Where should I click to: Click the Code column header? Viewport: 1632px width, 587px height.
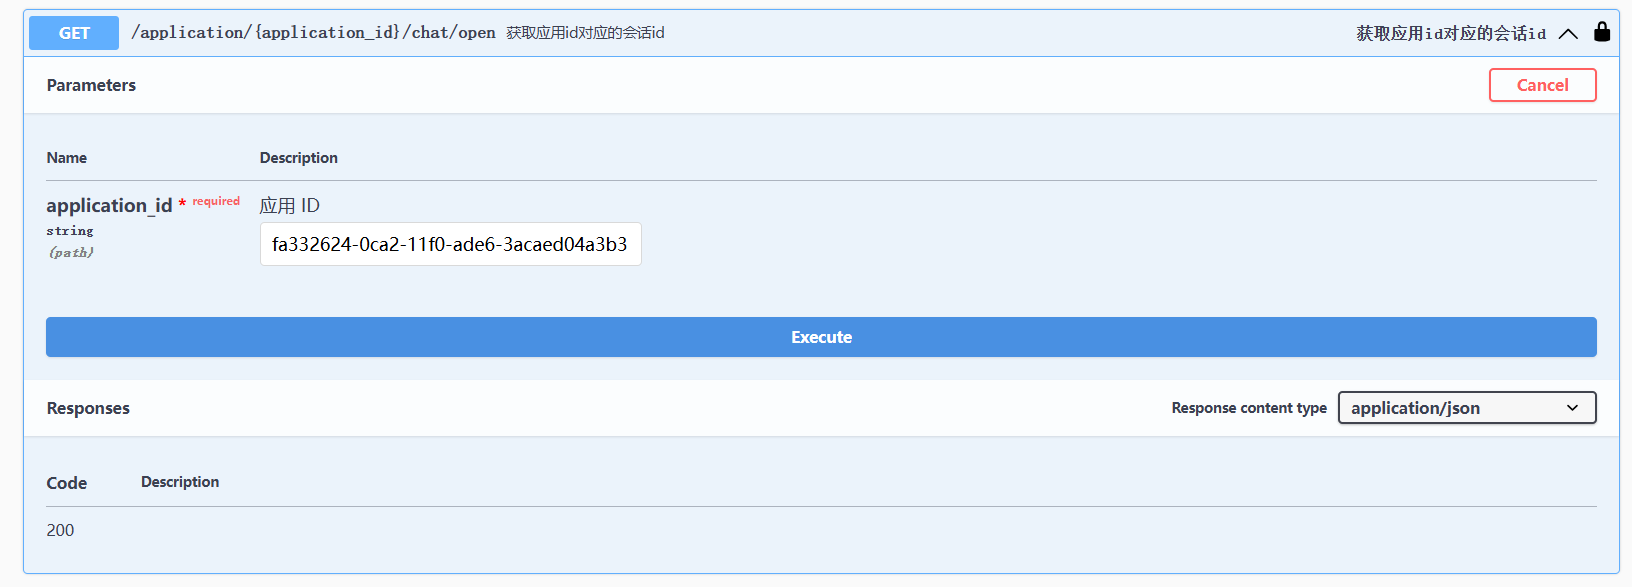pyautogui.click(x=66, y=483)
